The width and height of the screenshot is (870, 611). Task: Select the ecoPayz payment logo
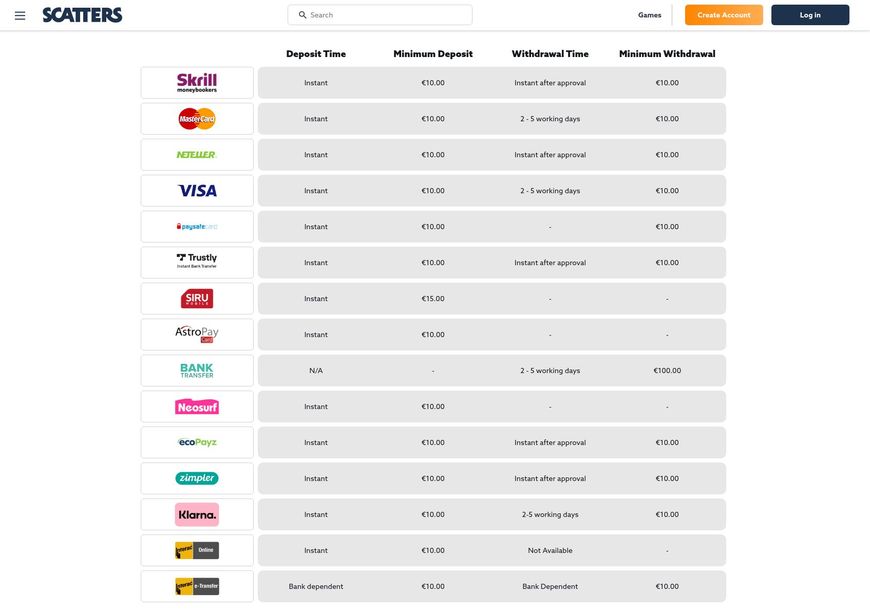197,442
